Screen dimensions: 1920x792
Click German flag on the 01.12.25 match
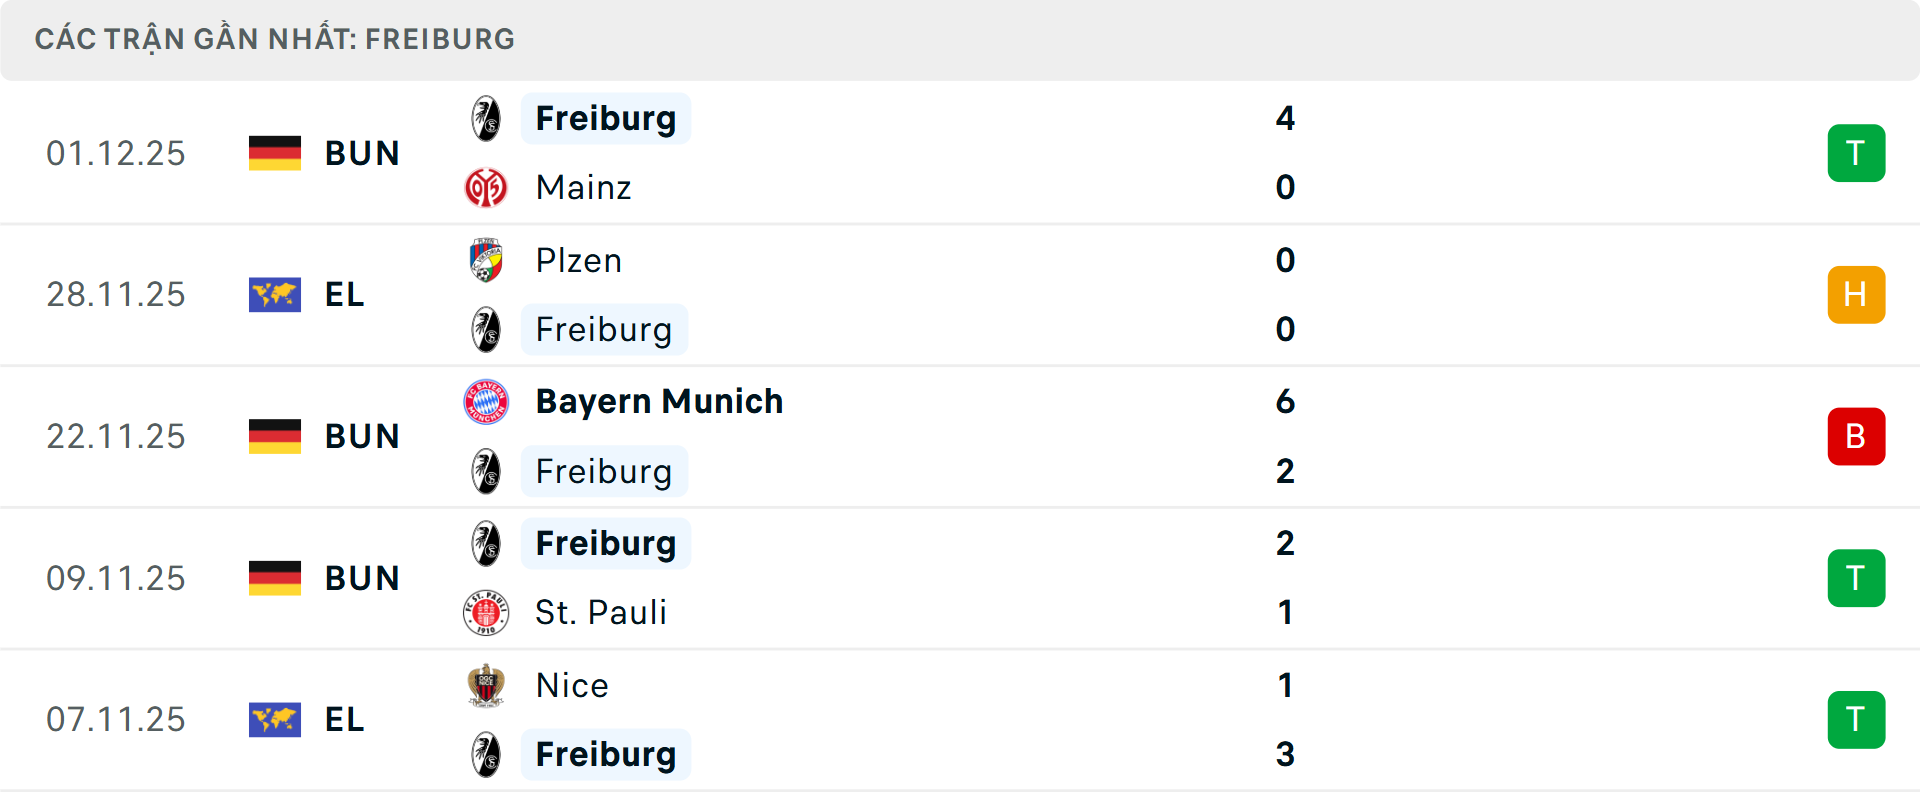pos(275,153)
